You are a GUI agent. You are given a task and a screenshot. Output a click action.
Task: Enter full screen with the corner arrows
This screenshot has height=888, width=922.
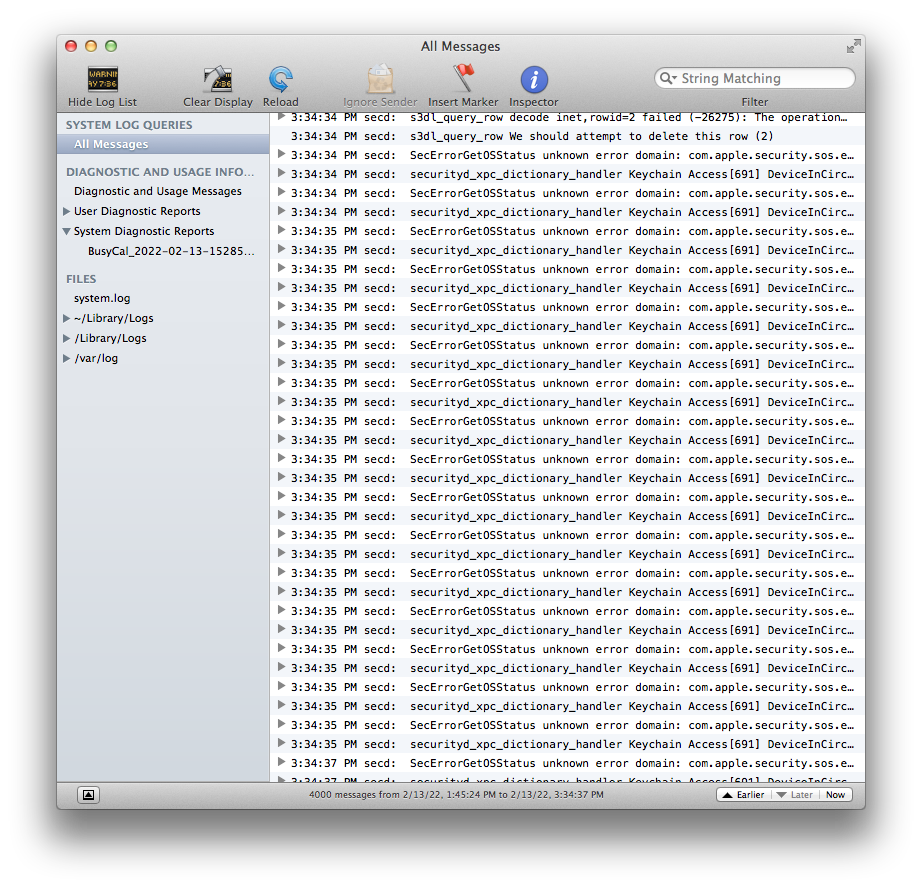coord(853,46)
